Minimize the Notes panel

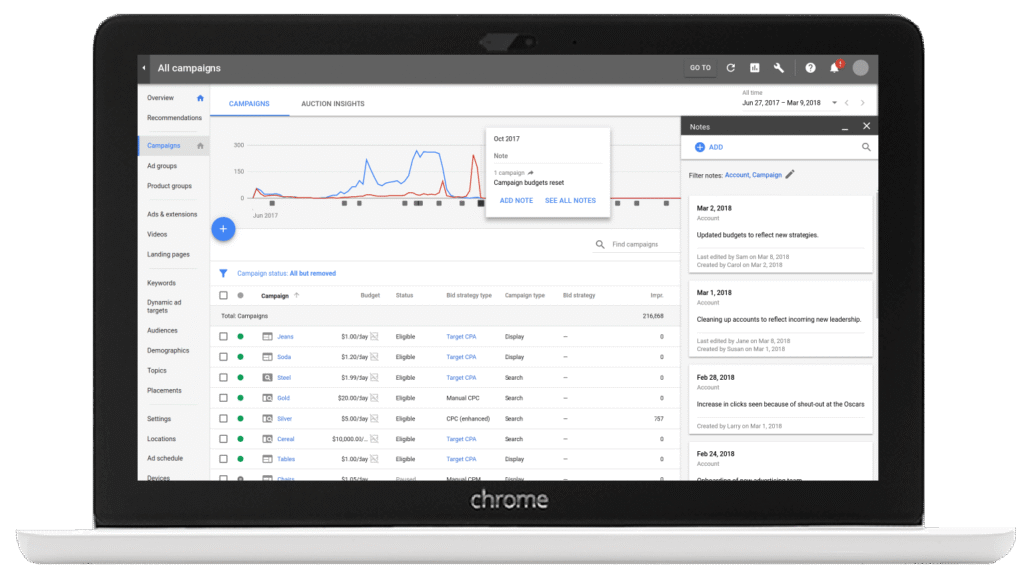(845, 128)
